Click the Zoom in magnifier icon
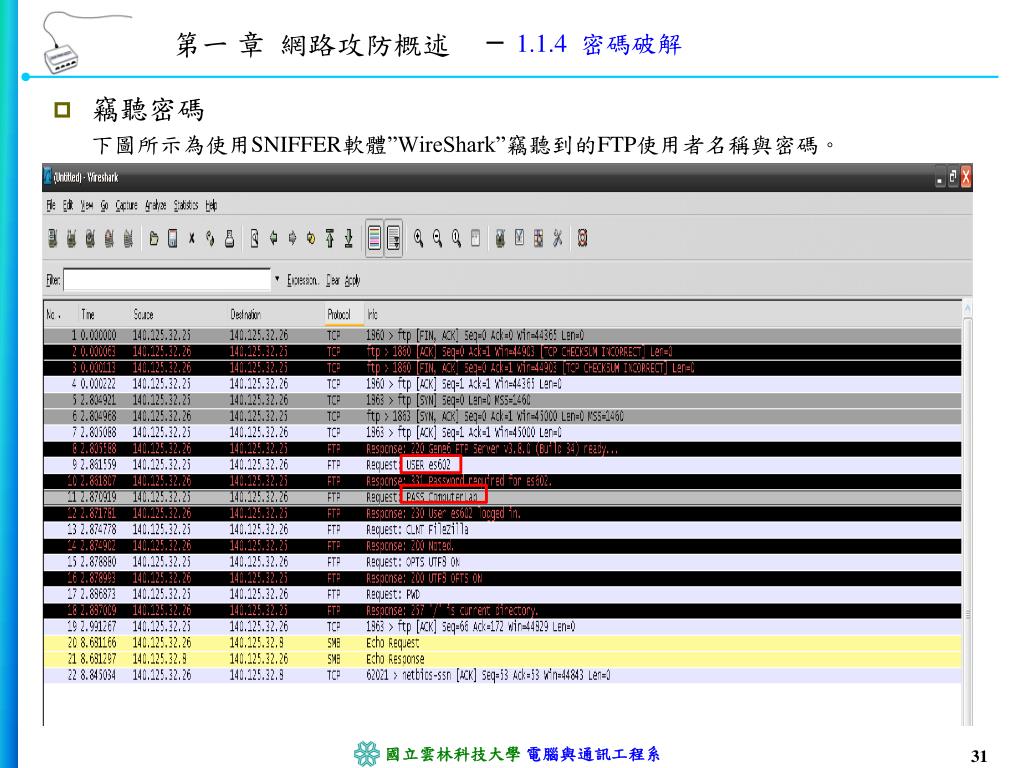 pos(419,239)
